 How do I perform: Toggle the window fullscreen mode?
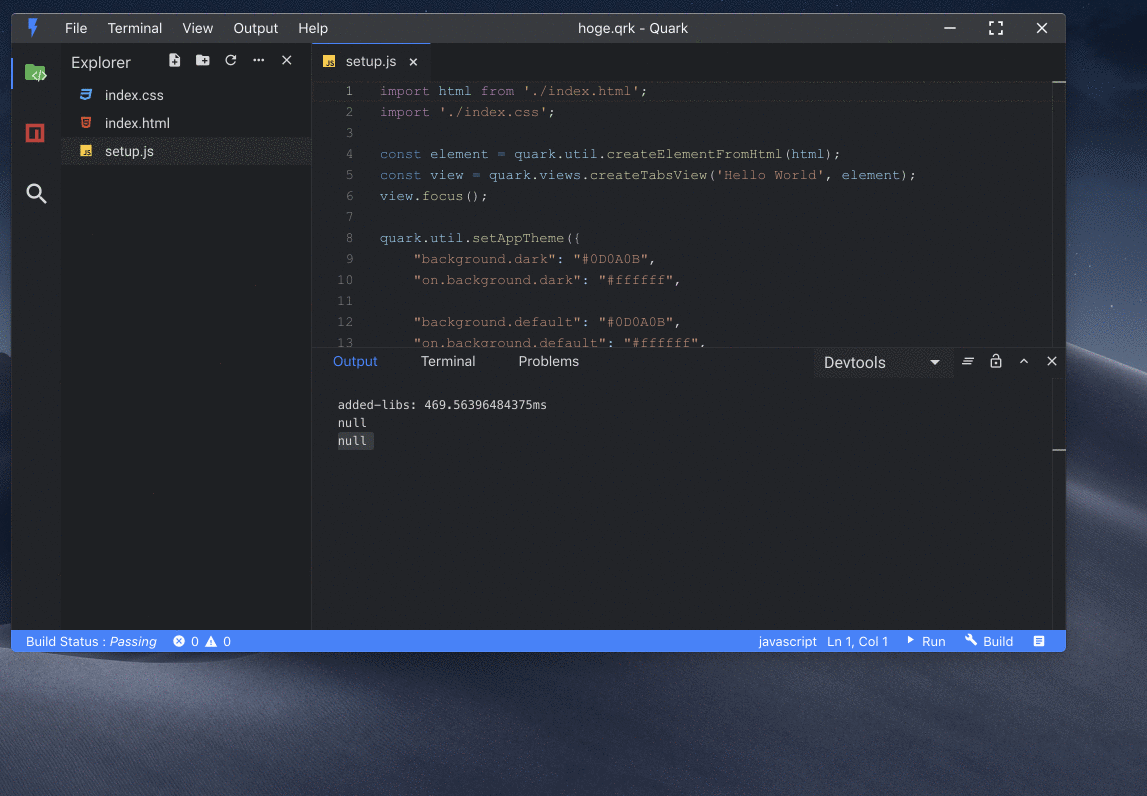(995, 28)
